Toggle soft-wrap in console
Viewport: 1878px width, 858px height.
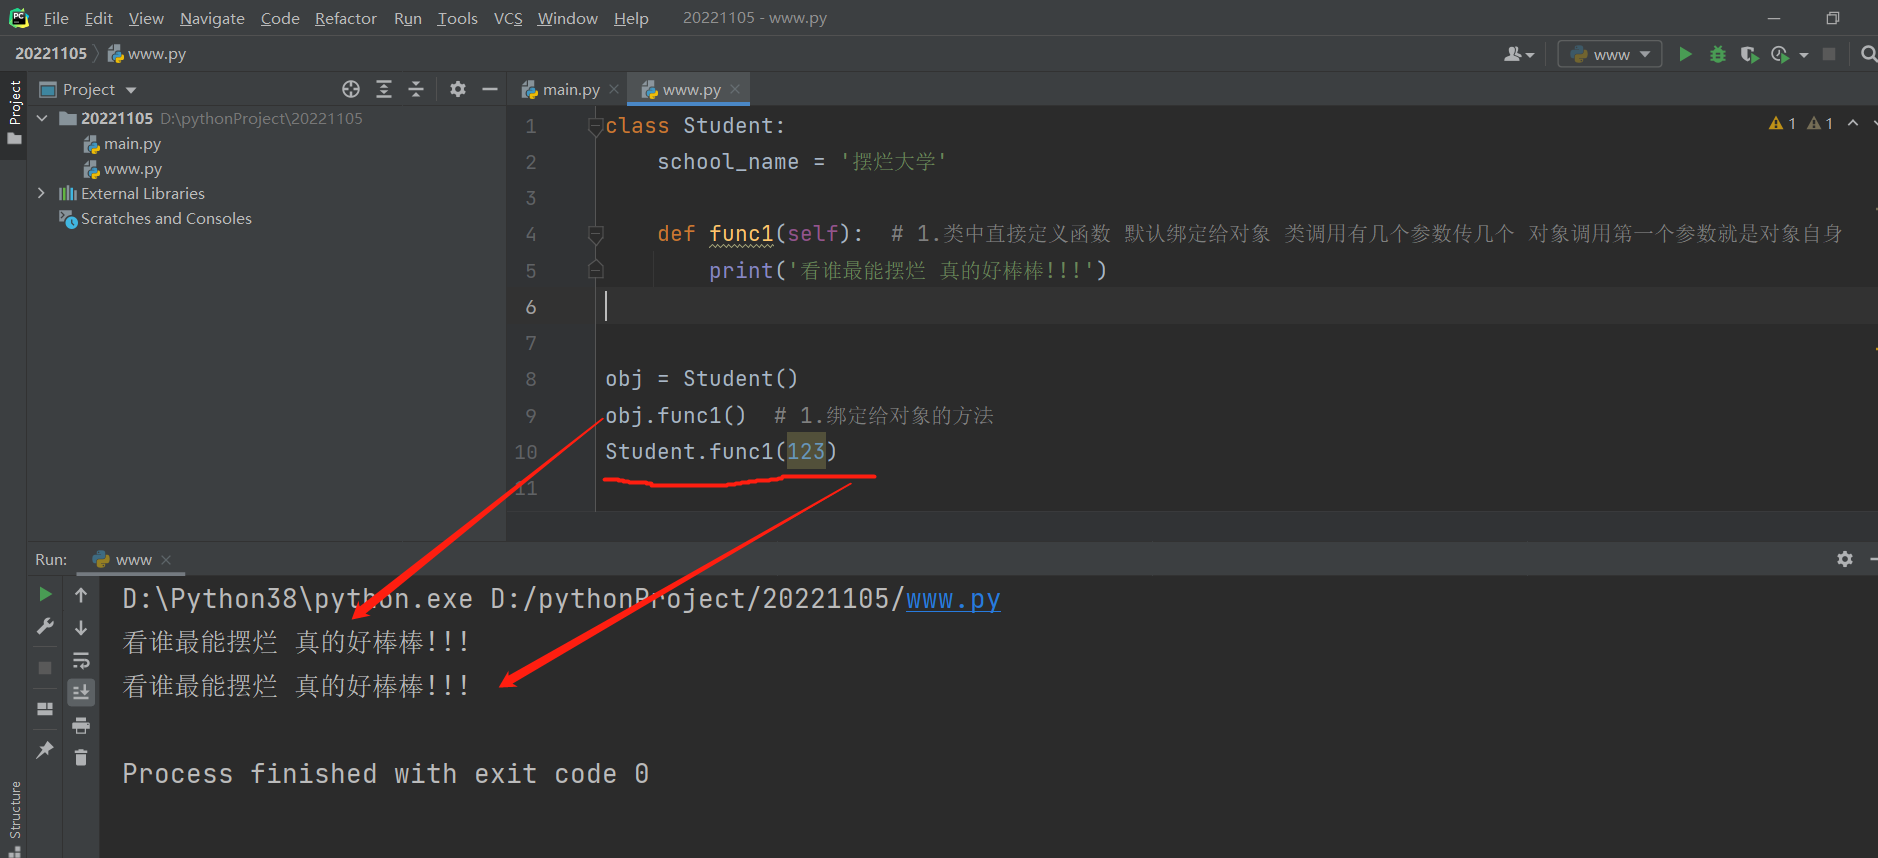coord(81,660)
